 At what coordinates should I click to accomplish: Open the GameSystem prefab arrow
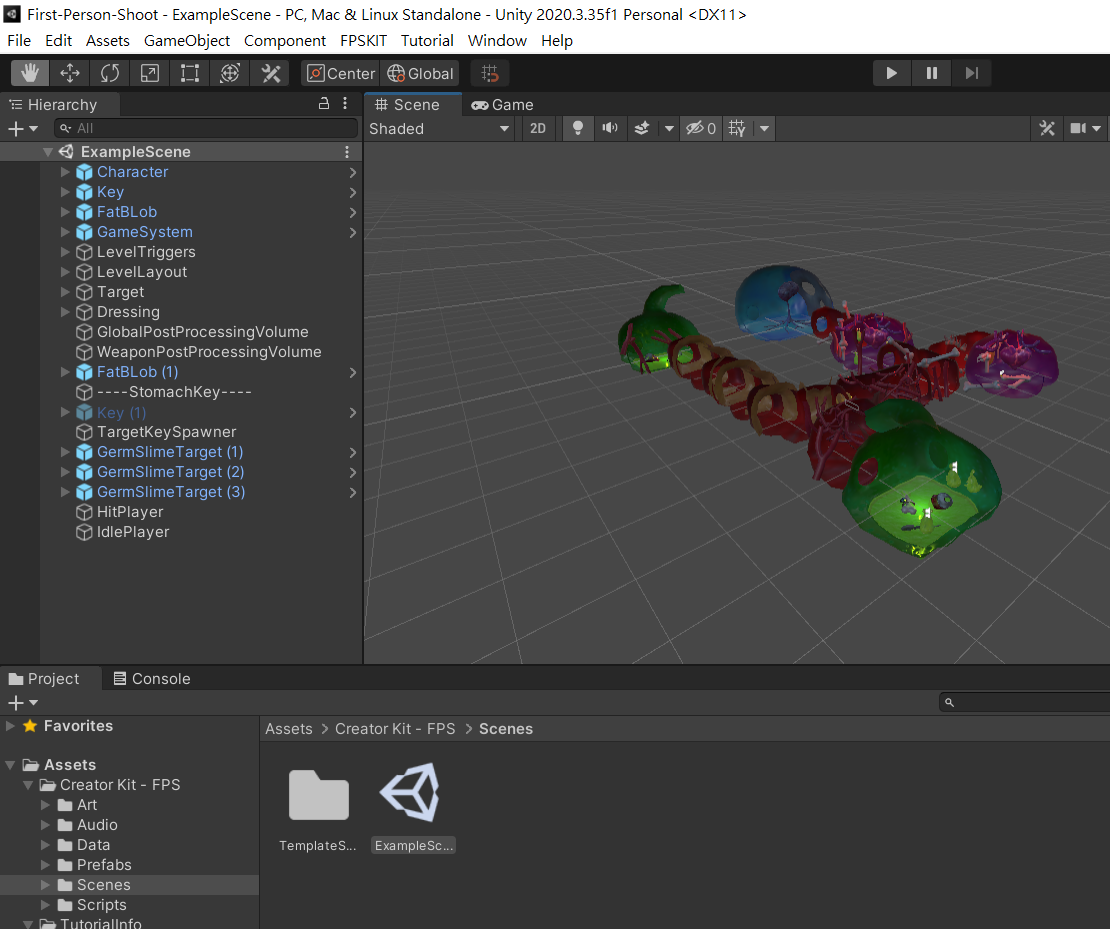coord(353,232)
